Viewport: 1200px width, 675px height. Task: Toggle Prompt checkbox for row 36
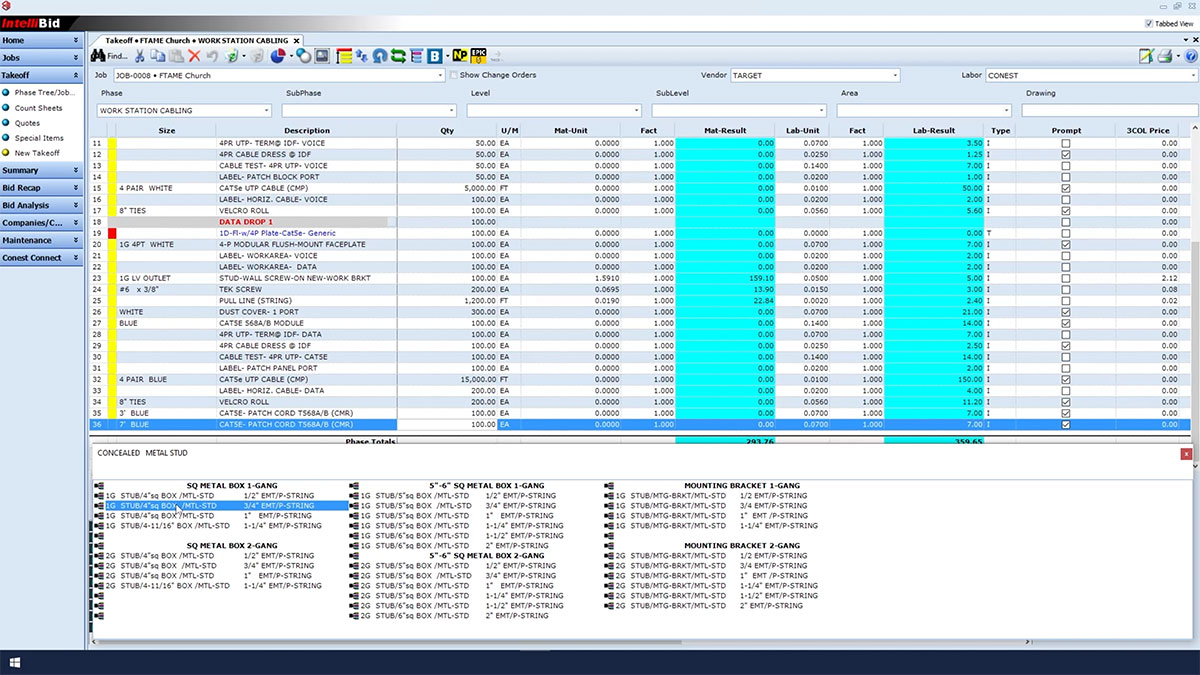click(1065, 425)
